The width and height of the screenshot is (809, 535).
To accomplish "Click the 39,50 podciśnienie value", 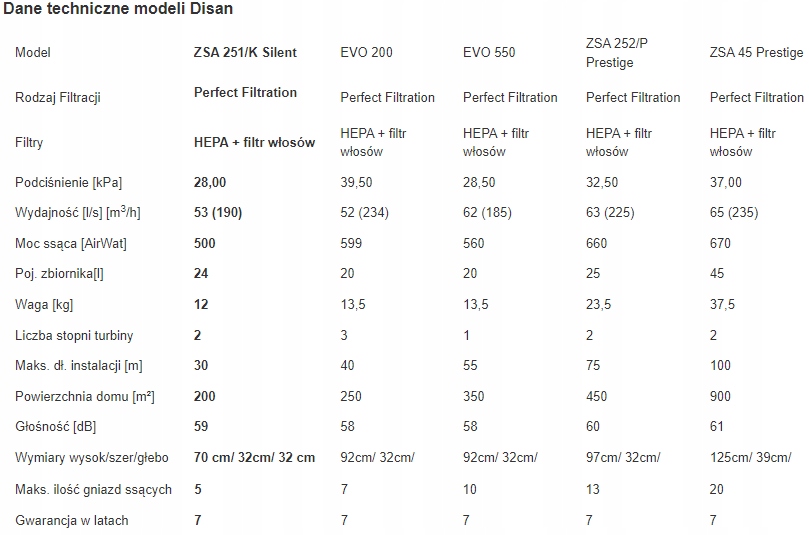I will tap(357, 182).
